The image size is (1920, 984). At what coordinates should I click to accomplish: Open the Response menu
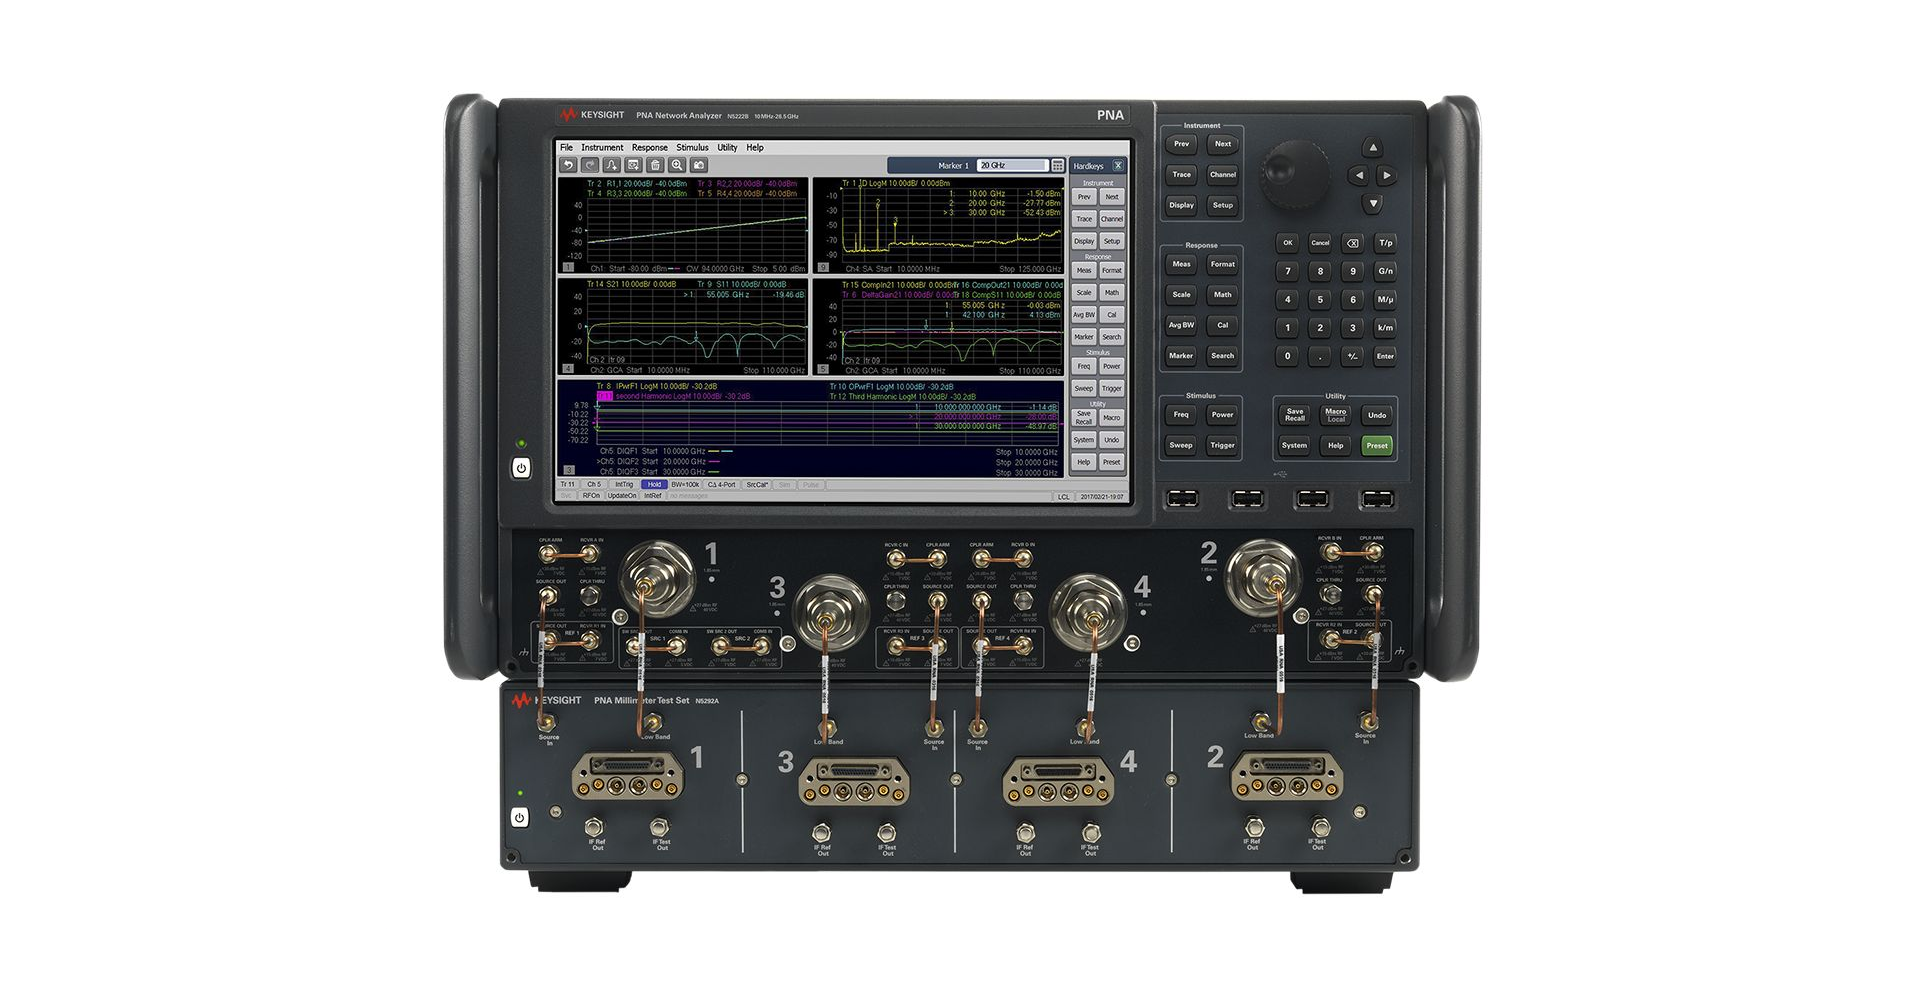650,147
